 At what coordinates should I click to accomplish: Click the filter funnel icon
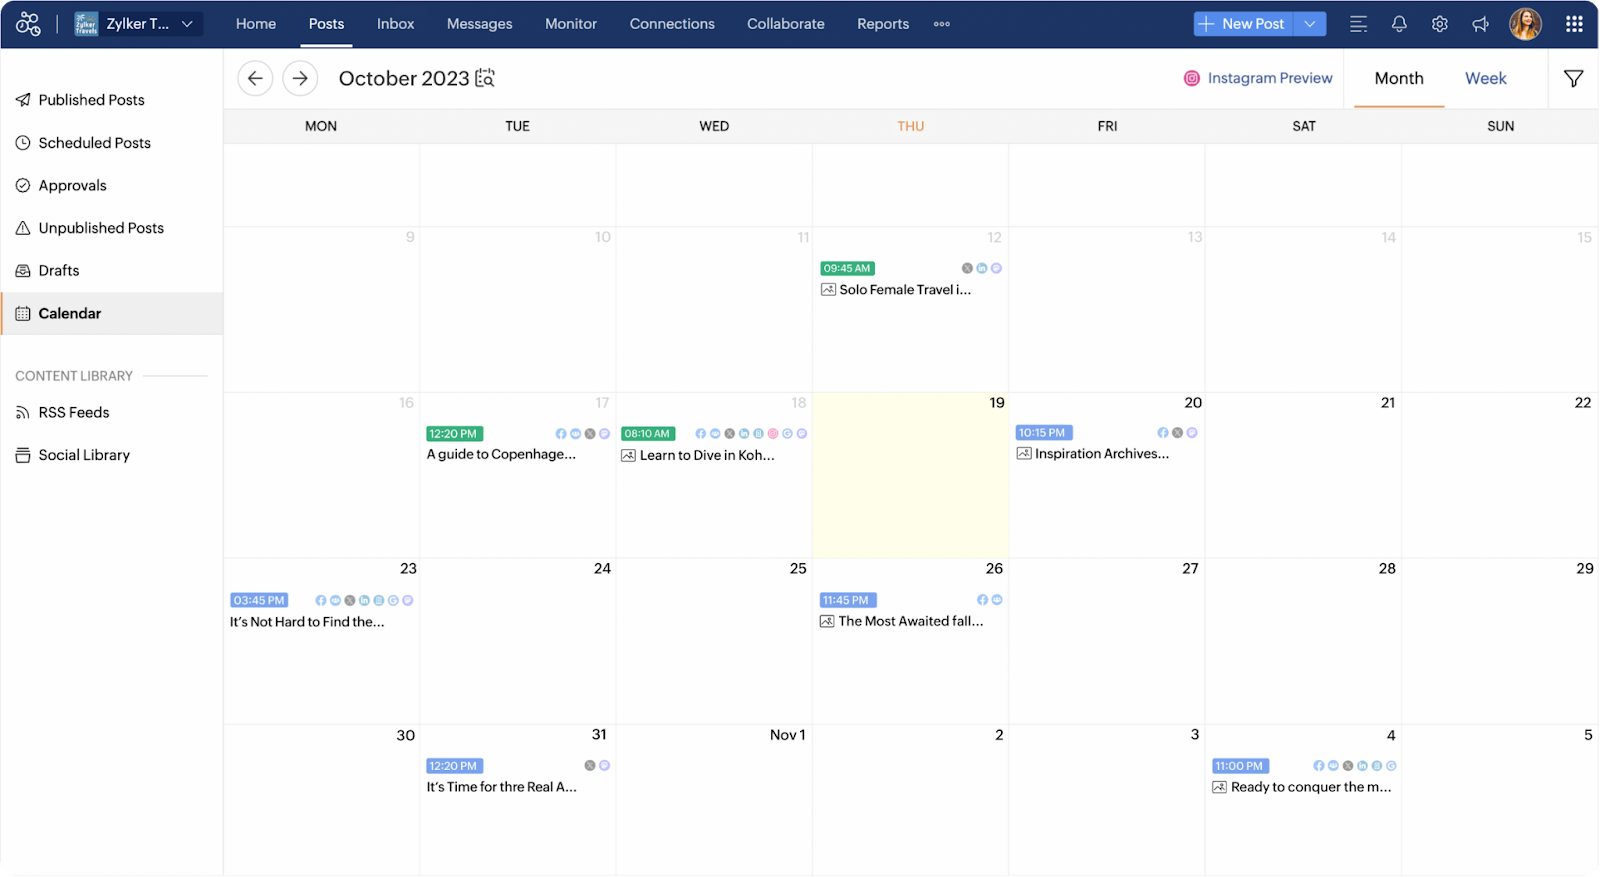pos(1573,78)
